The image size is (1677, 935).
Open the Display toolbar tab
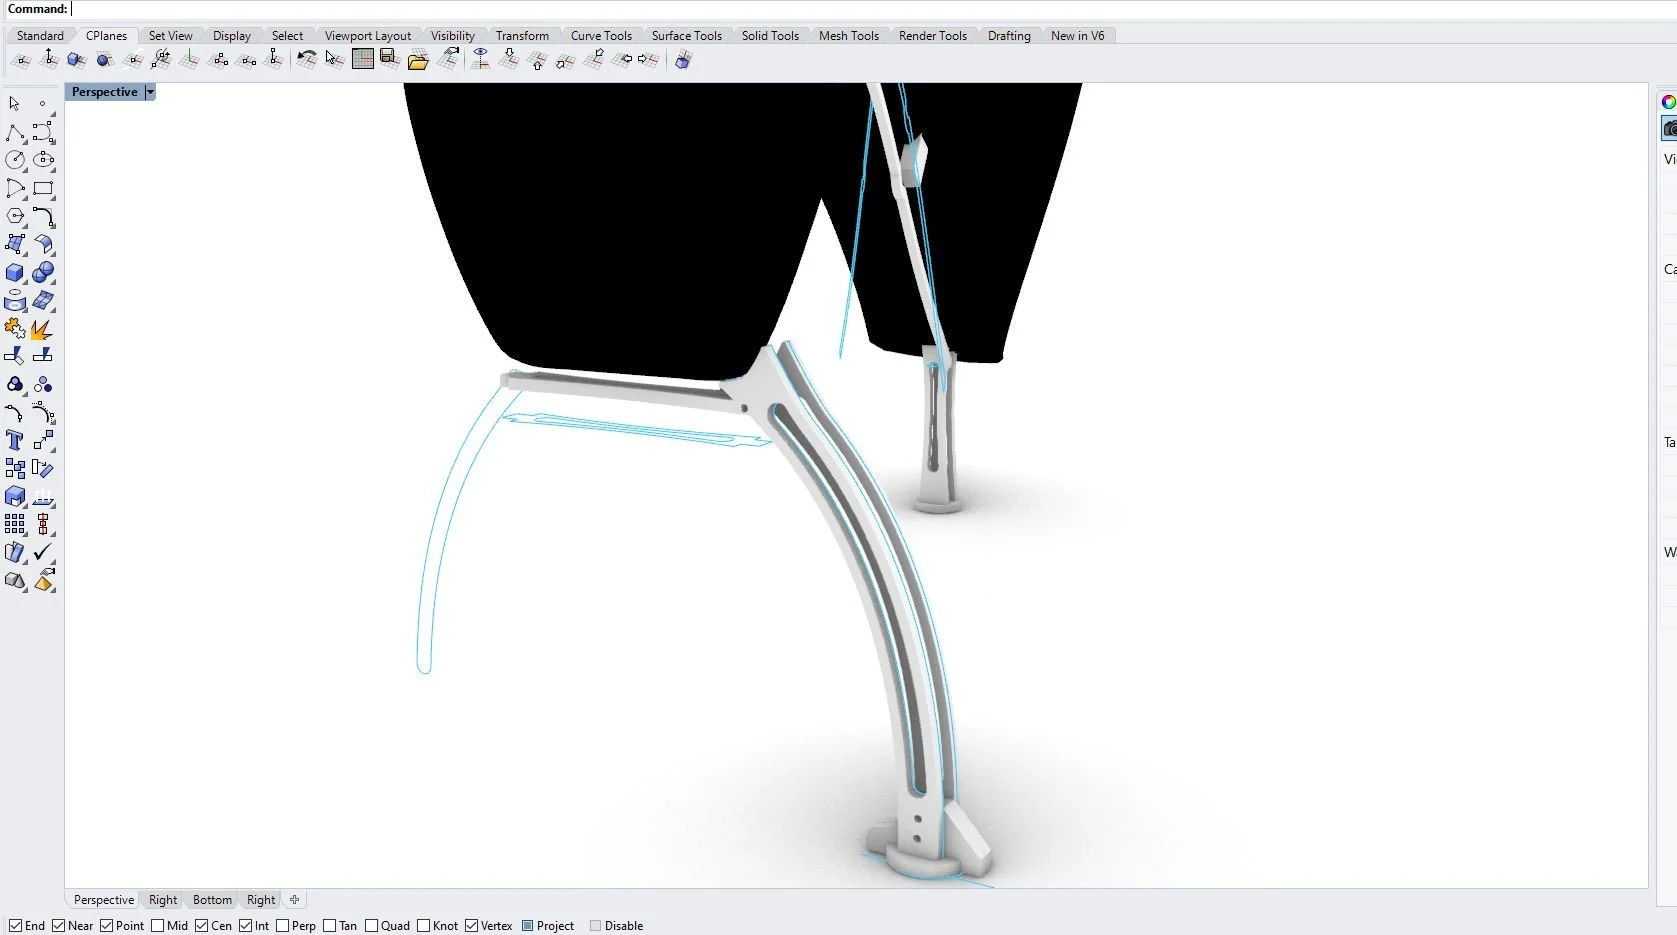pyautogui.click(x=232, y=36)
